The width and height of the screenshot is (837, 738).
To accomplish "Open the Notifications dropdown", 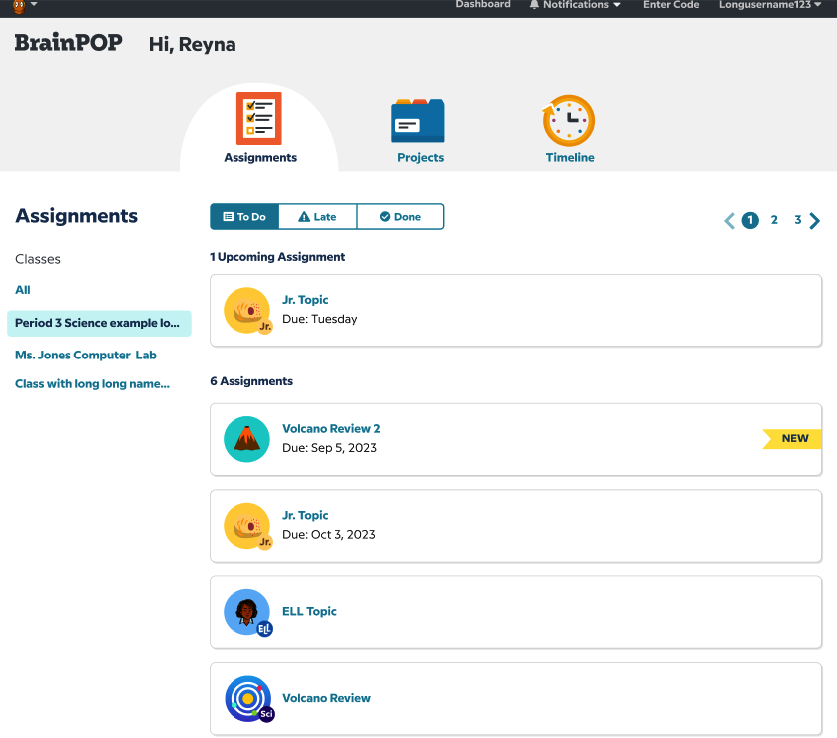I will tap(574, 5).
